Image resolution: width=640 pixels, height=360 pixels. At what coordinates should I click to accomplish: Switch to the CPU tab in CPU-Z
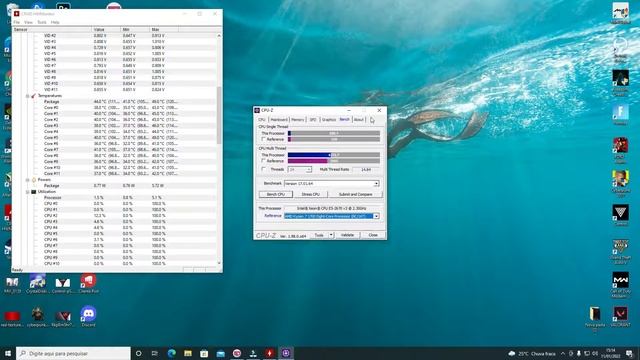[262, 120]
